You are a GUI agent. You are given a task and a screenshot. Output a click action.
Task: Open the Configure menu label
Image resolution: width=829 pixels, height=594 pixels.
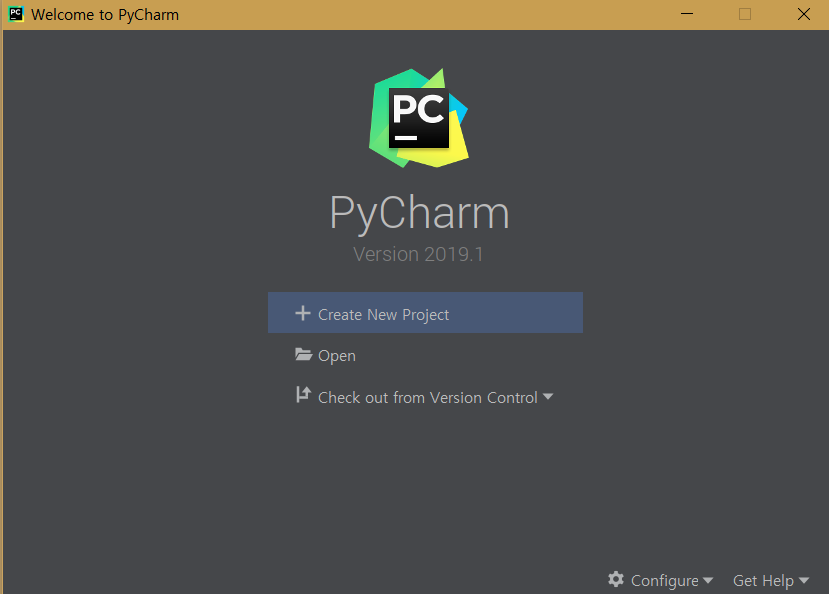coord(665,581)
